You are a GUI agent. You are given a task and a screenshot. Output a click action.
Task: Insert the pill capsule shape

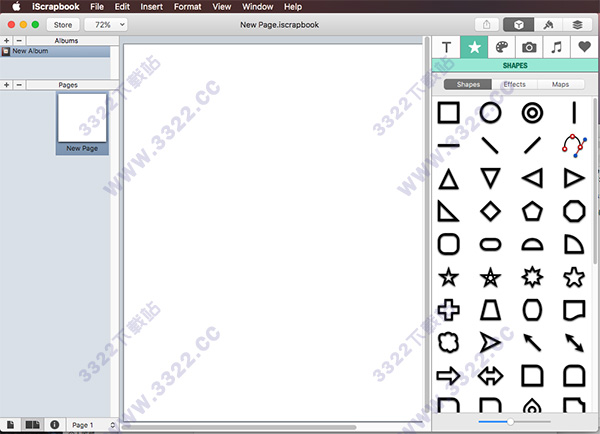(490, 244)
